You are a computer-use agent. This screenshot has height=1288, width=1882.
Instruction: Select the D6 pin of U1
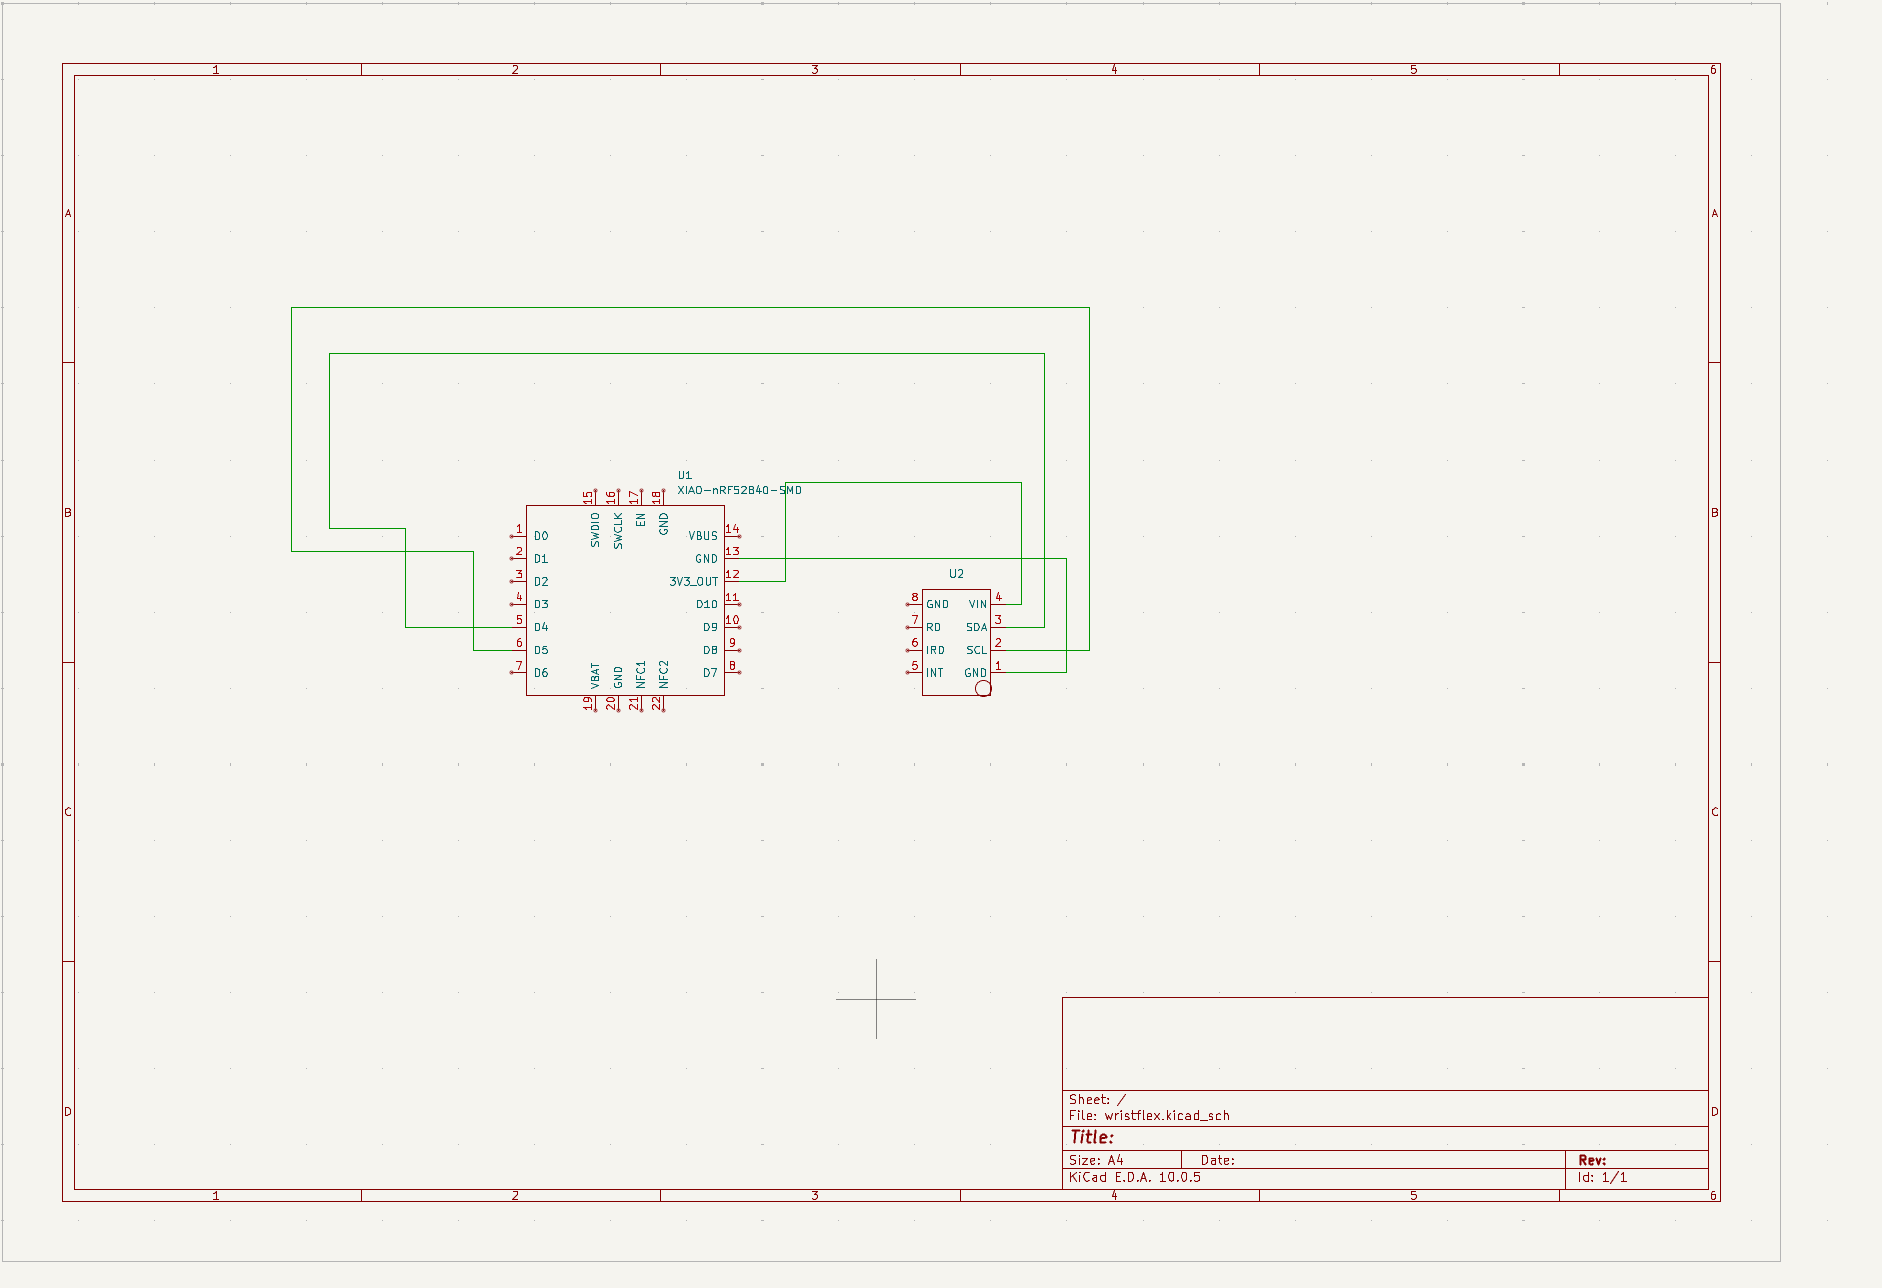(541, 674)
